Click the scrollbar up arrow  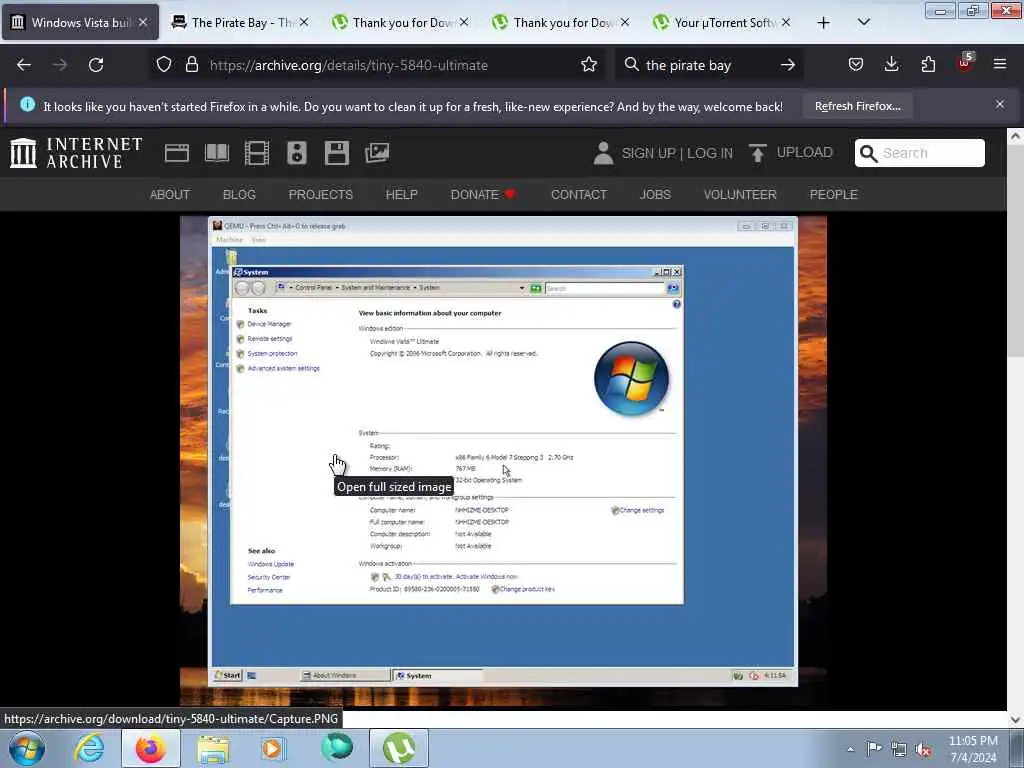coord(1016,136)
